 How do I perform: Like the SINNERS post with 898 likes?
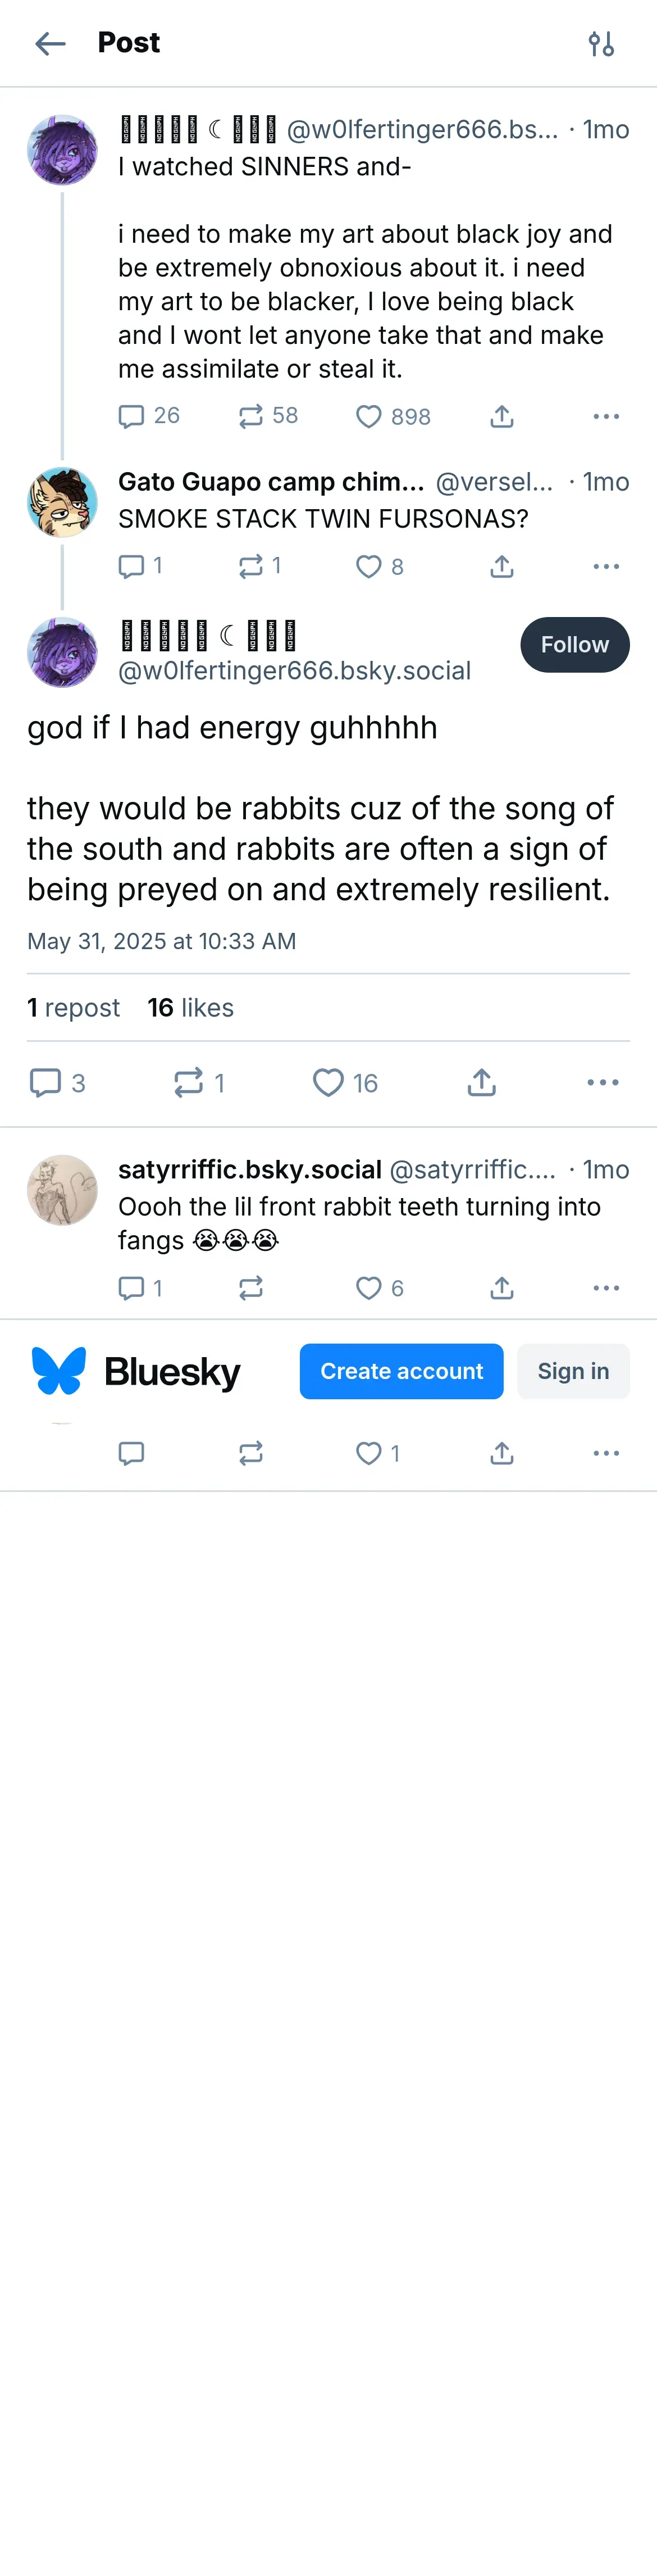[369, 416]
